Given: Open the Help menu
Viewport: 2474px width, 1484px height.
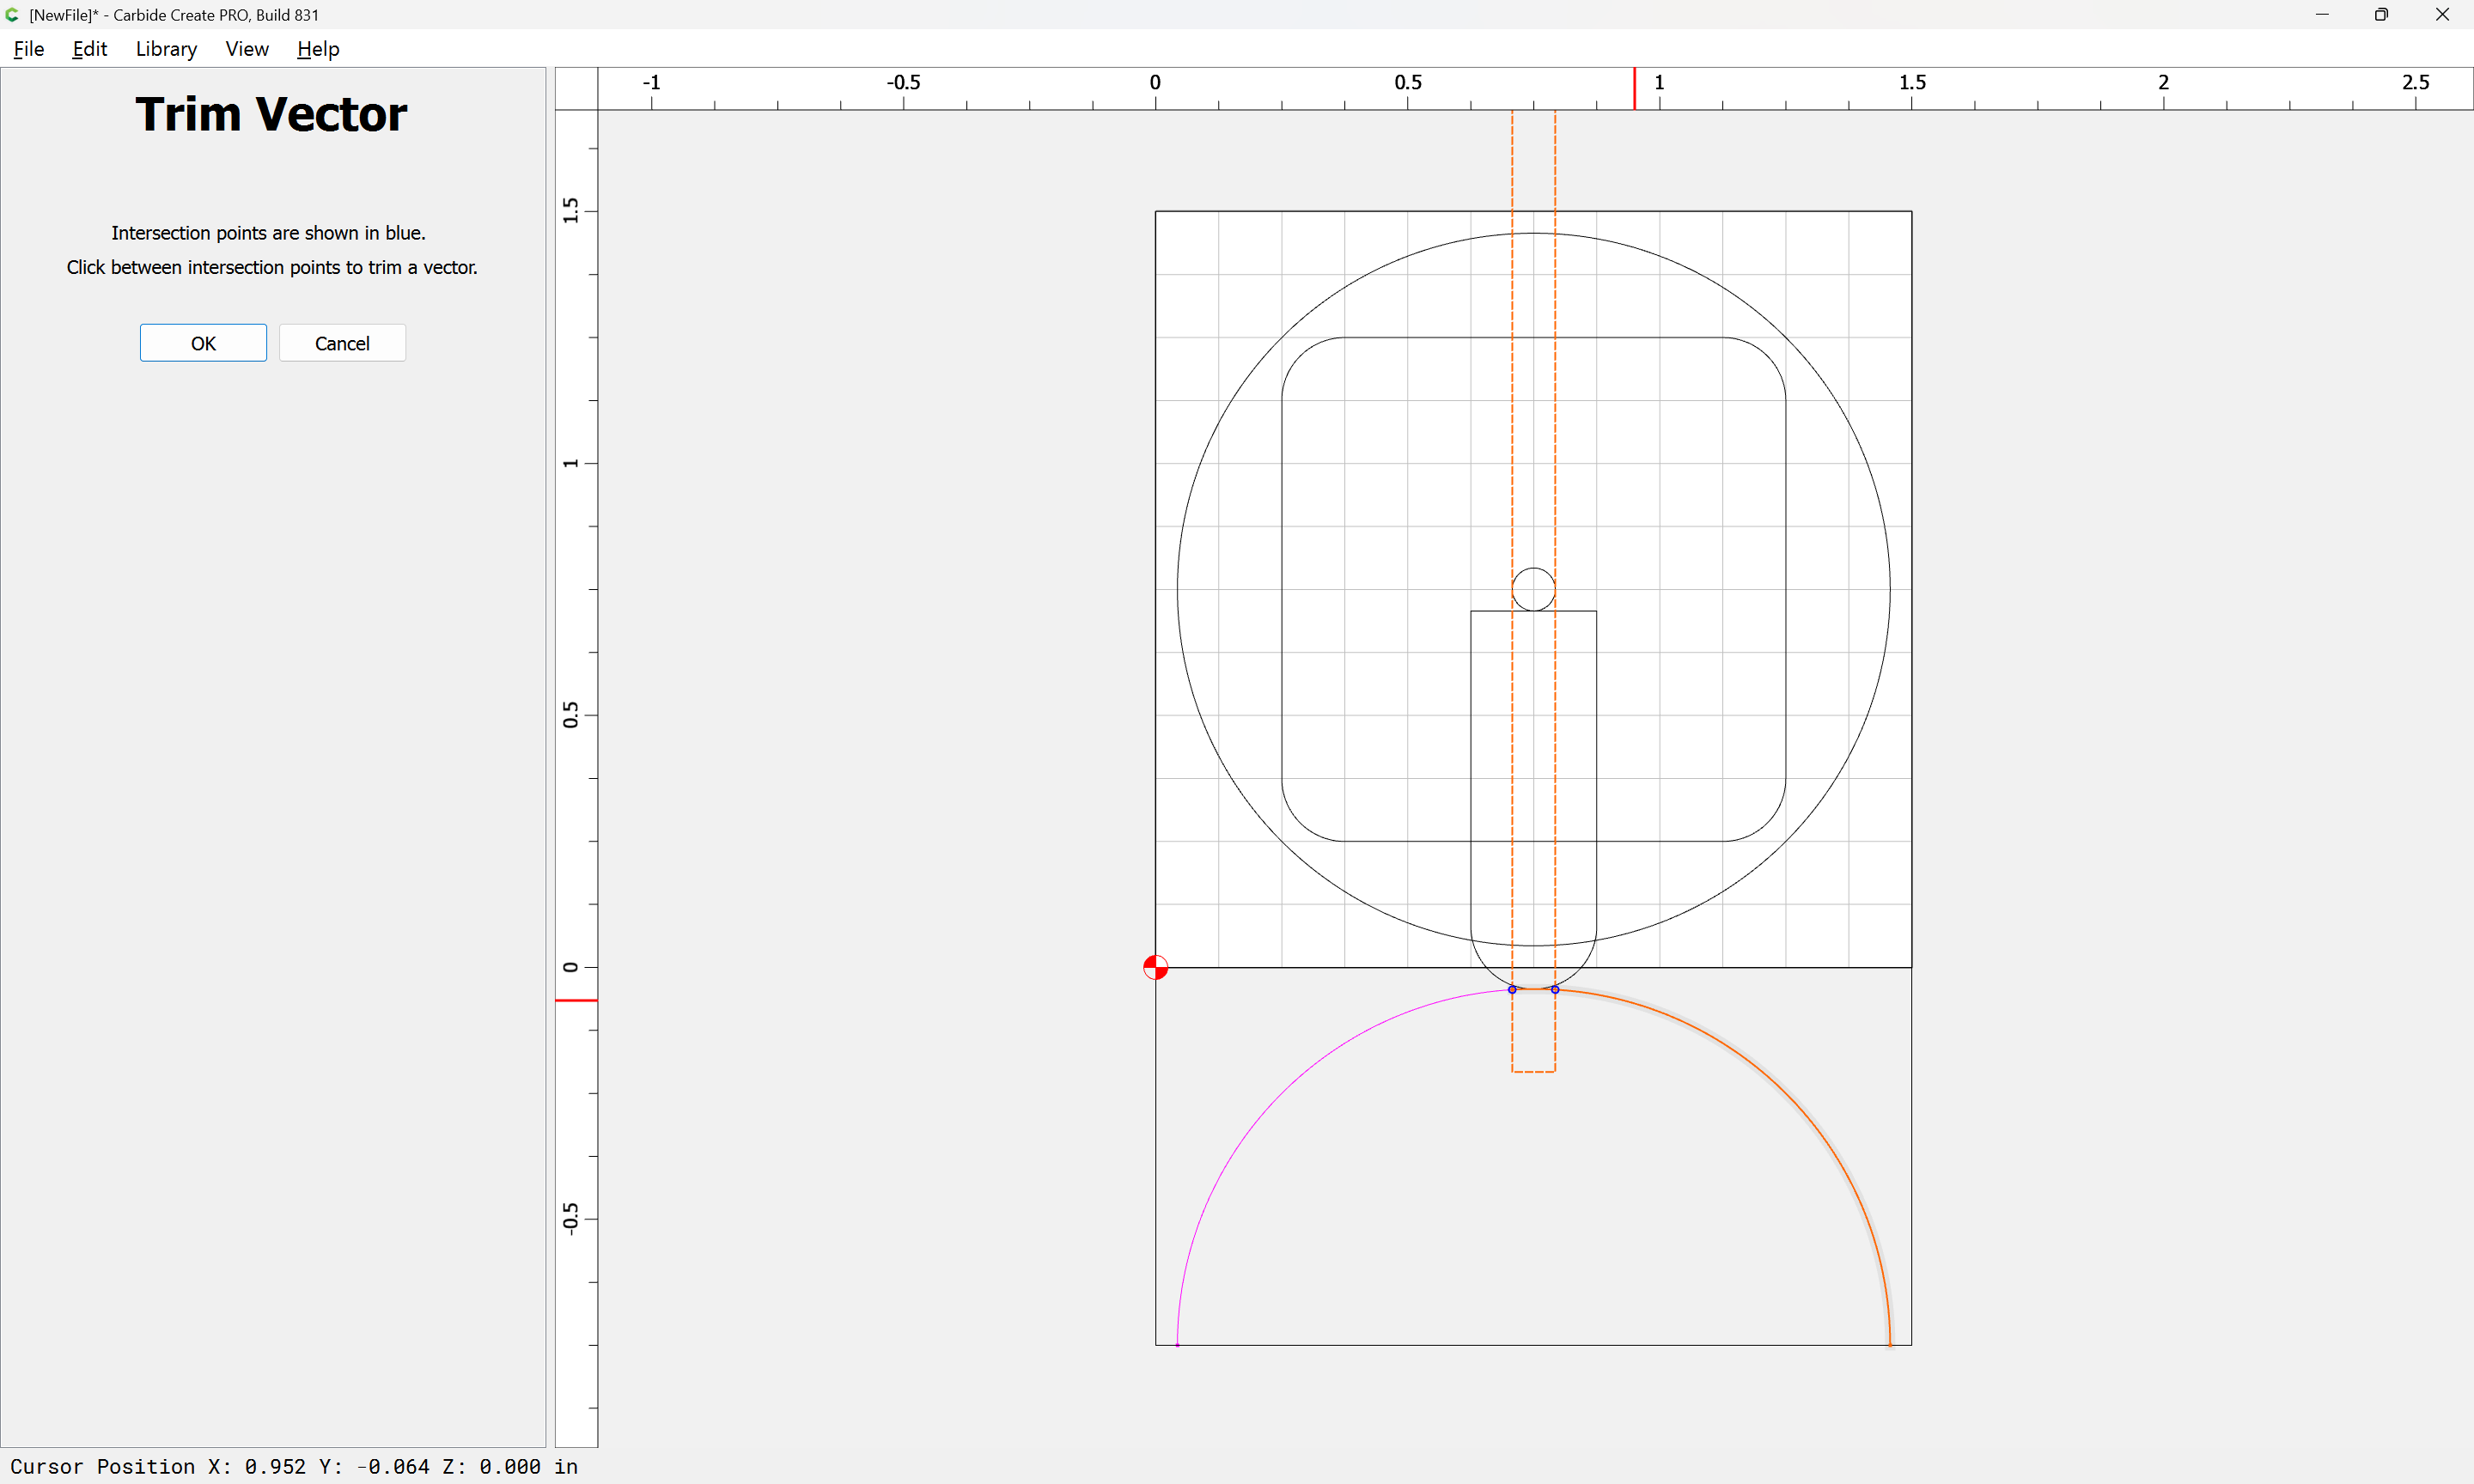Looking at the screenshot, I should click(x=318, y=49).
